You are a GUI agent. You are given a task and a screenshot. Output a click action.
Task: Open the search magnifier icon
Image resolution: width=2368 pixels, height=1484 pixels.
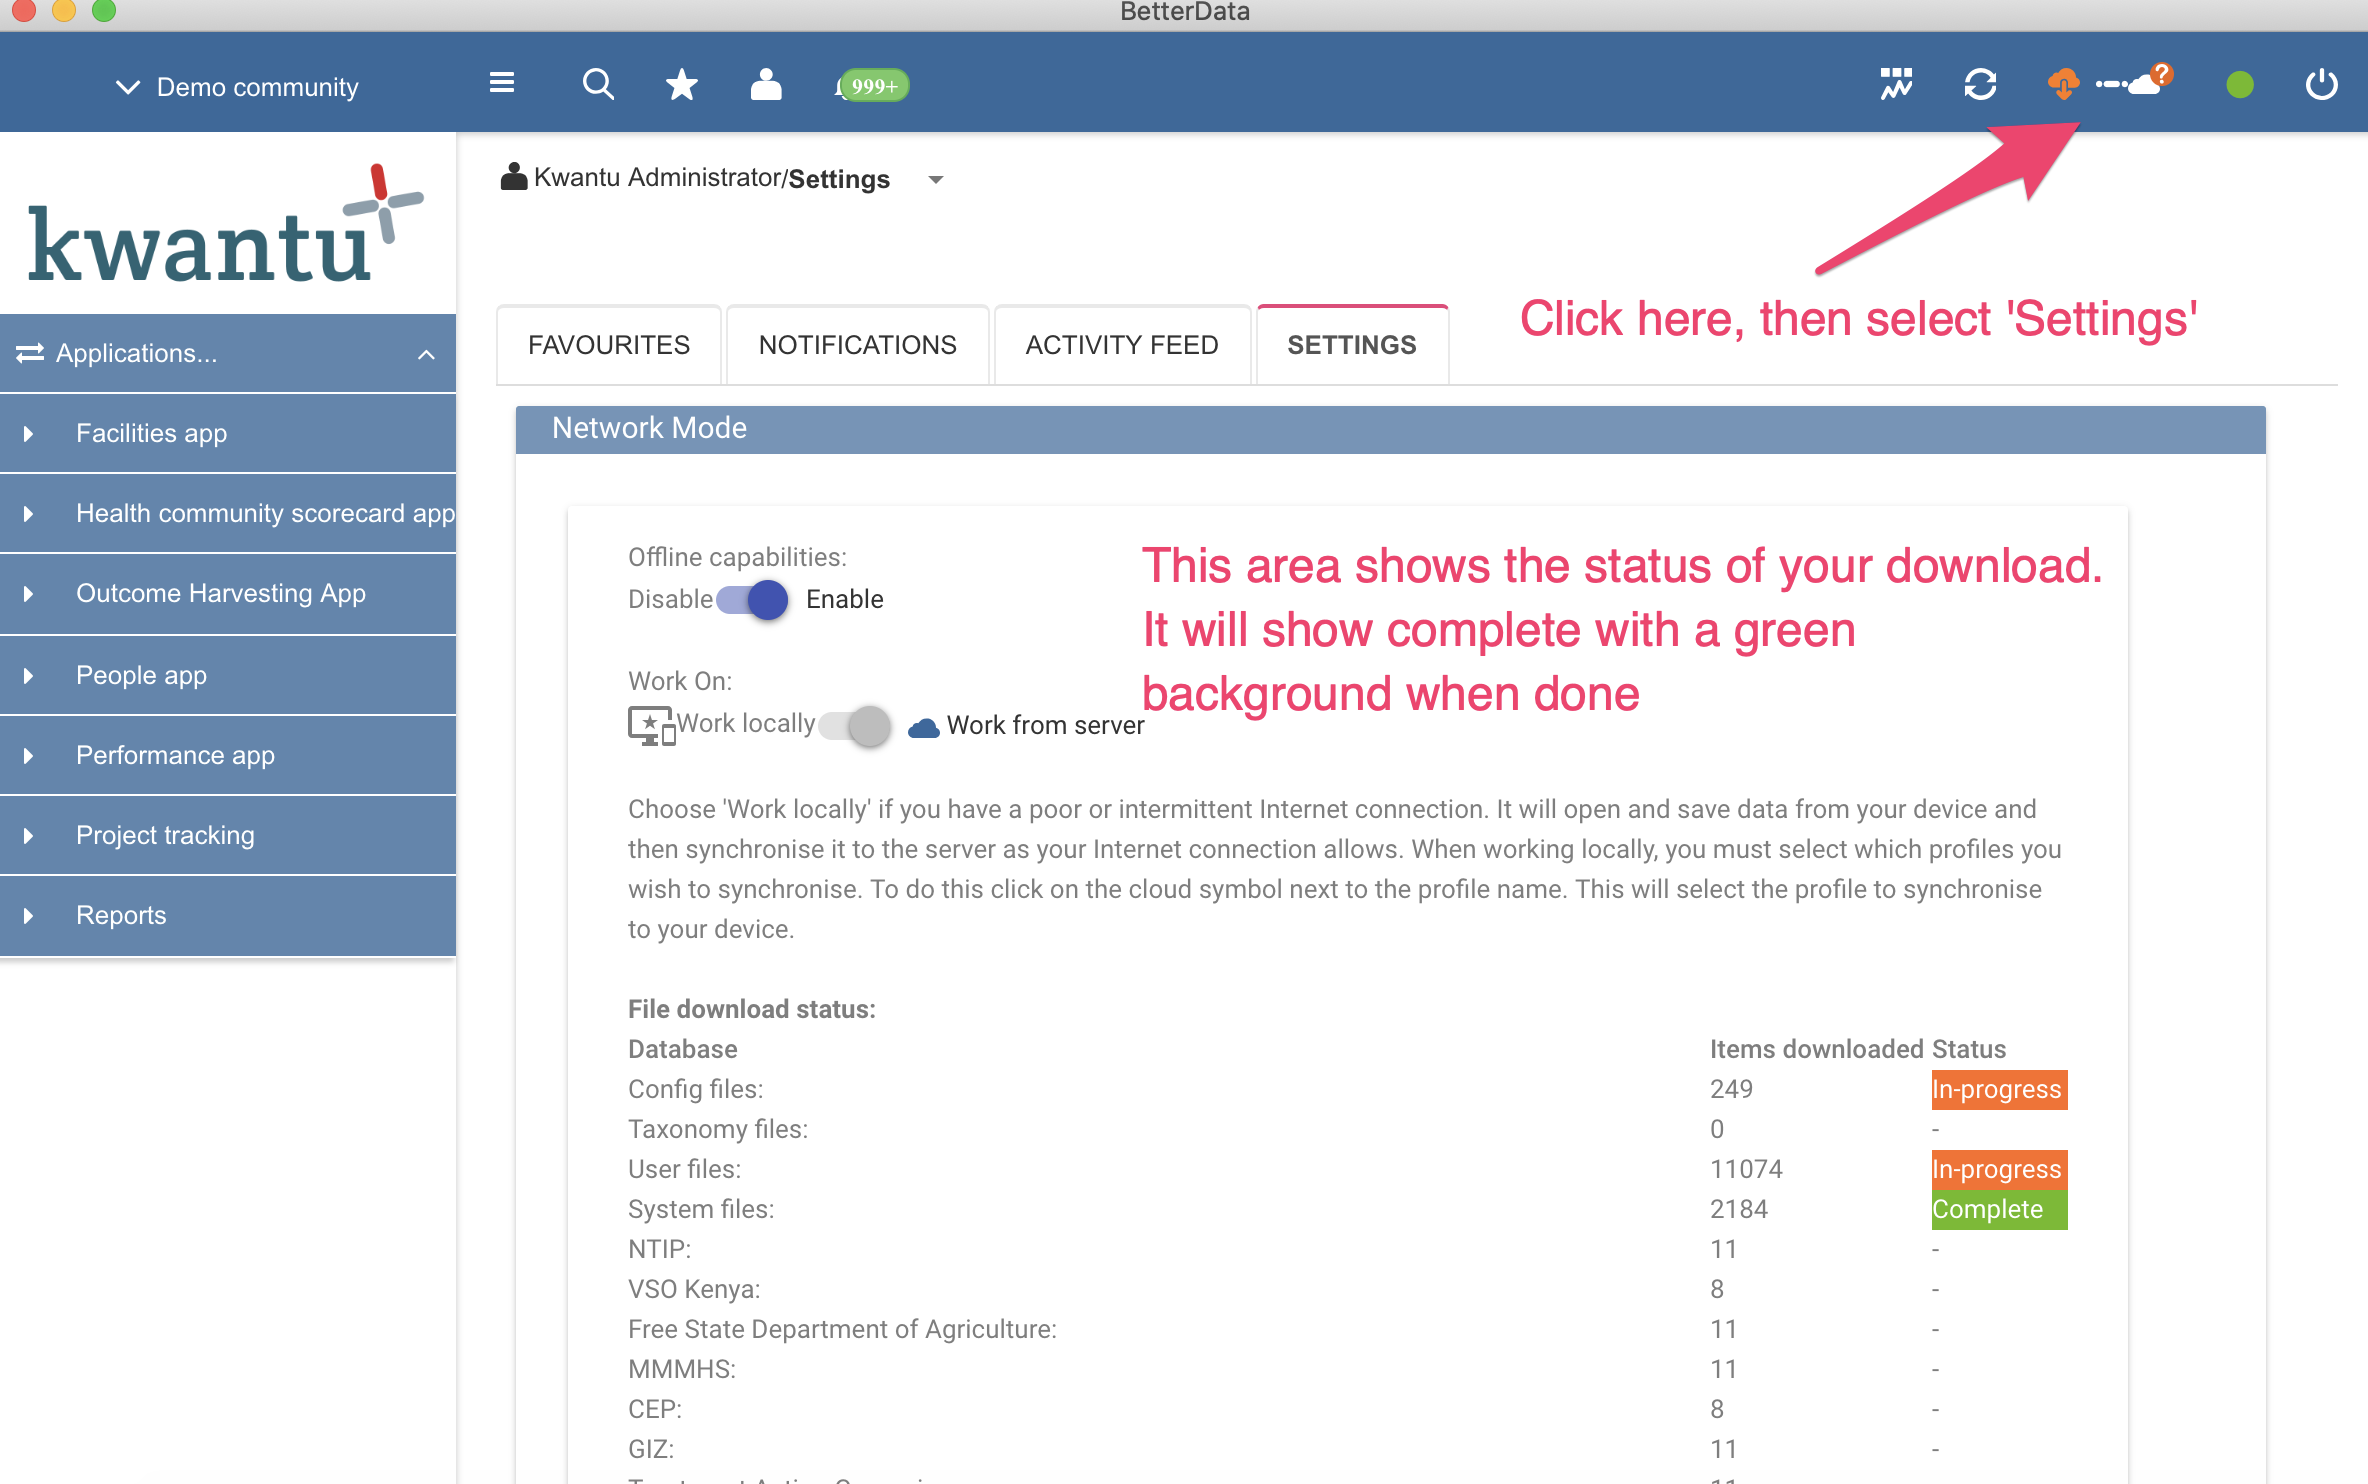pos(598,85)
